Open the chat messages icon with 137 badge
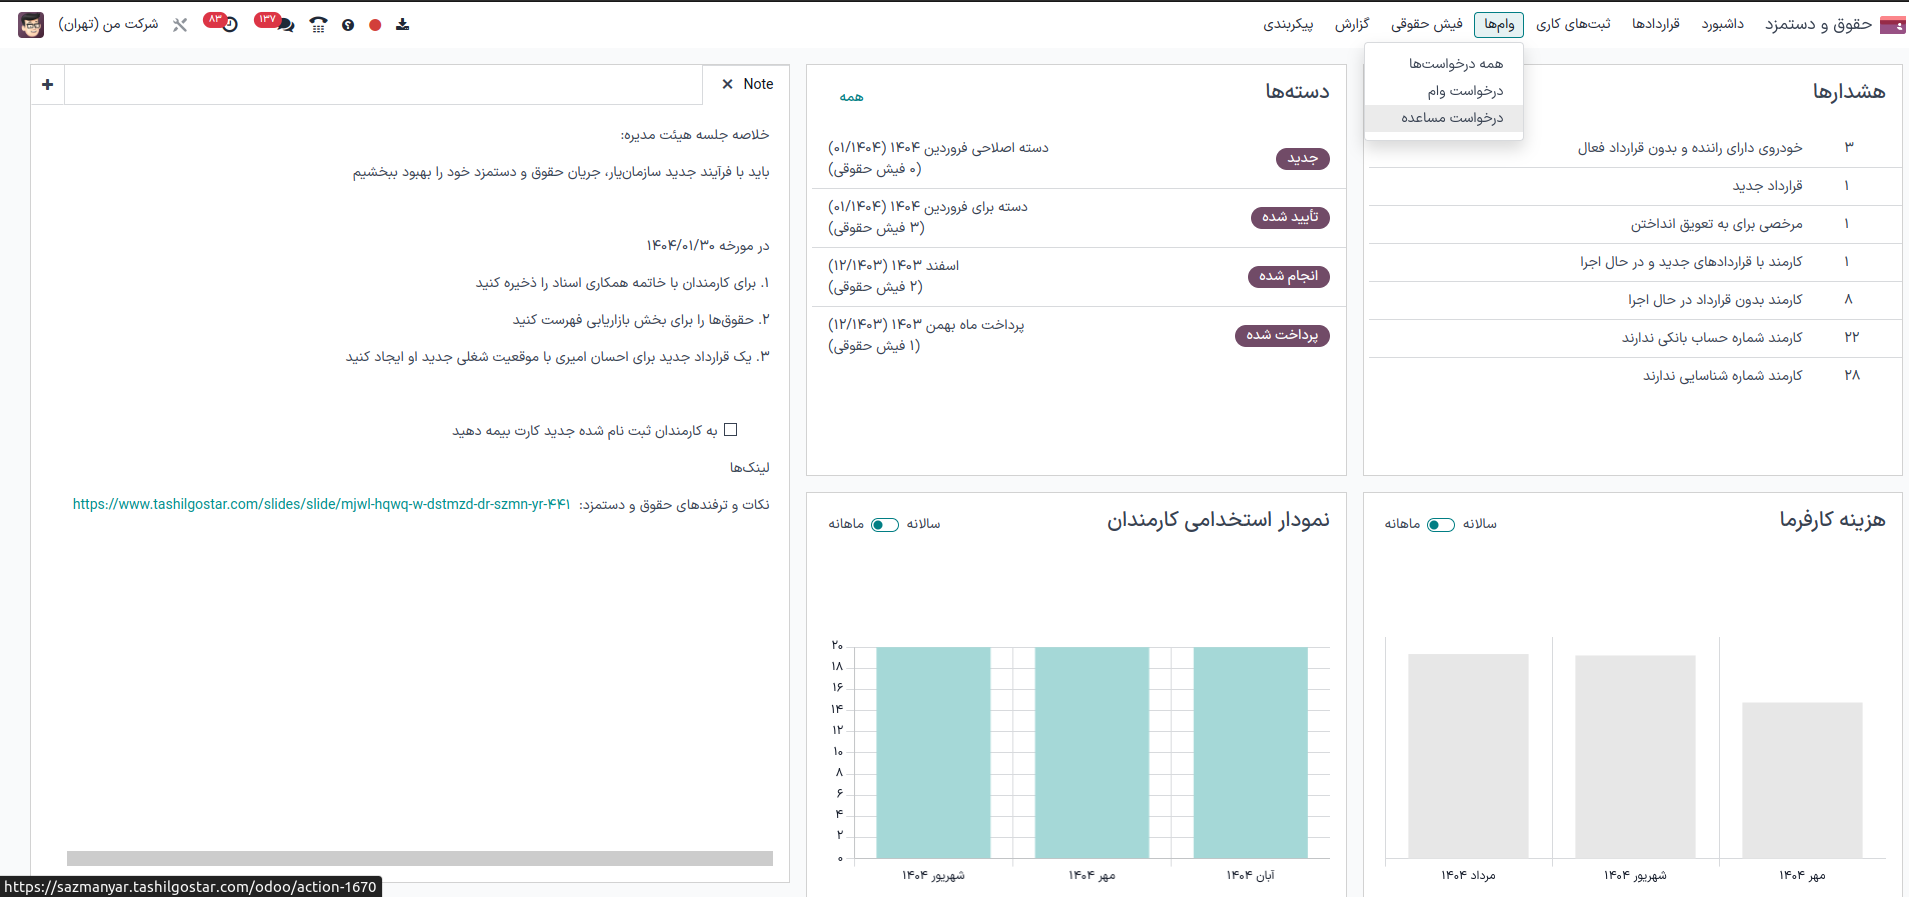Image resolution: width=1909 pixels, height=897 pixels. point(284,24)
